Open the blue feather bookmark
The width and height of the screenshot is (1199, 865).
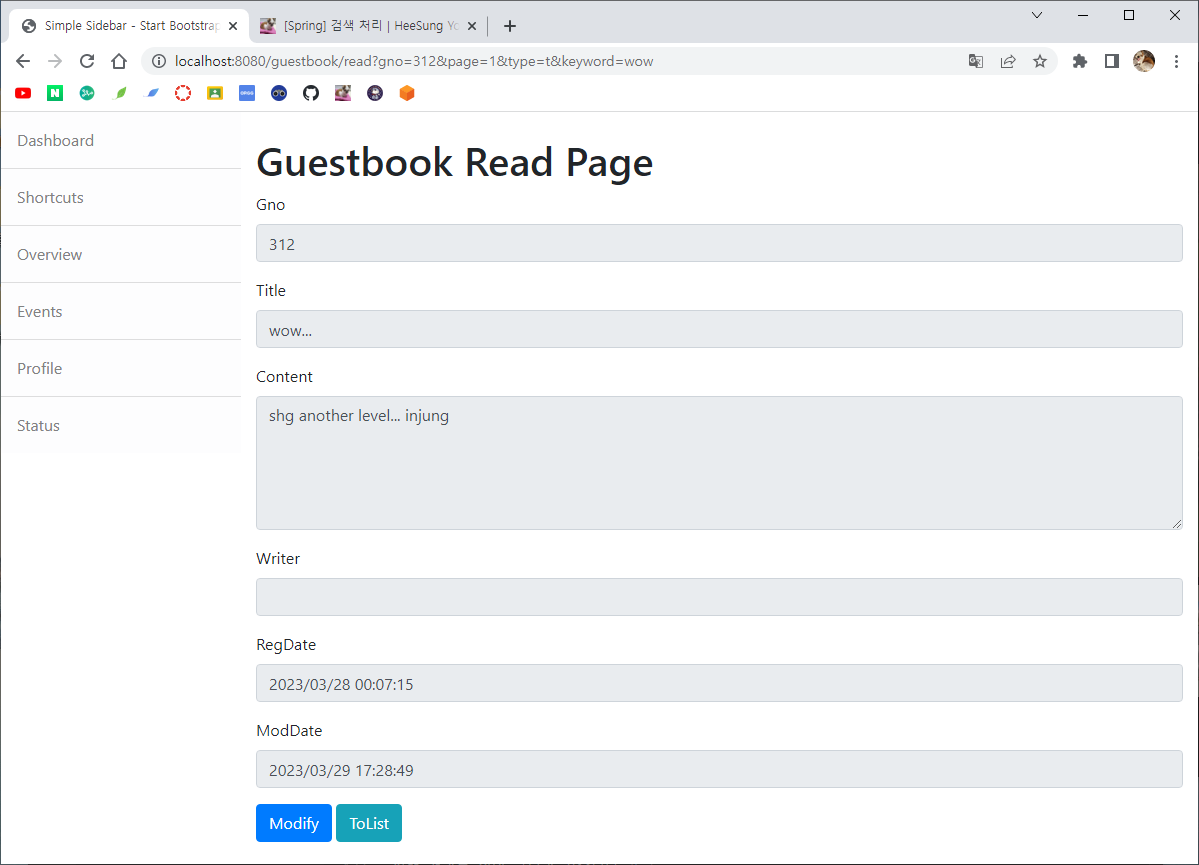[x=151, y=93]
